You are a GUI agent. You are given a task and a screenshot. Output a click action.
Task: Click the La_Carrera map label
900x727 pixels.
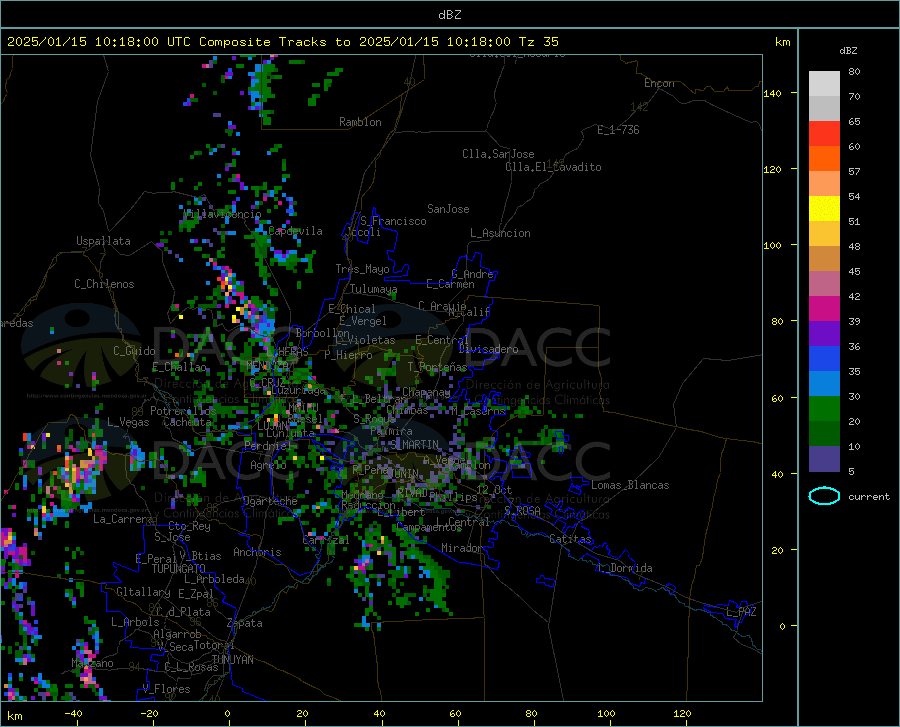pos(123,519)
